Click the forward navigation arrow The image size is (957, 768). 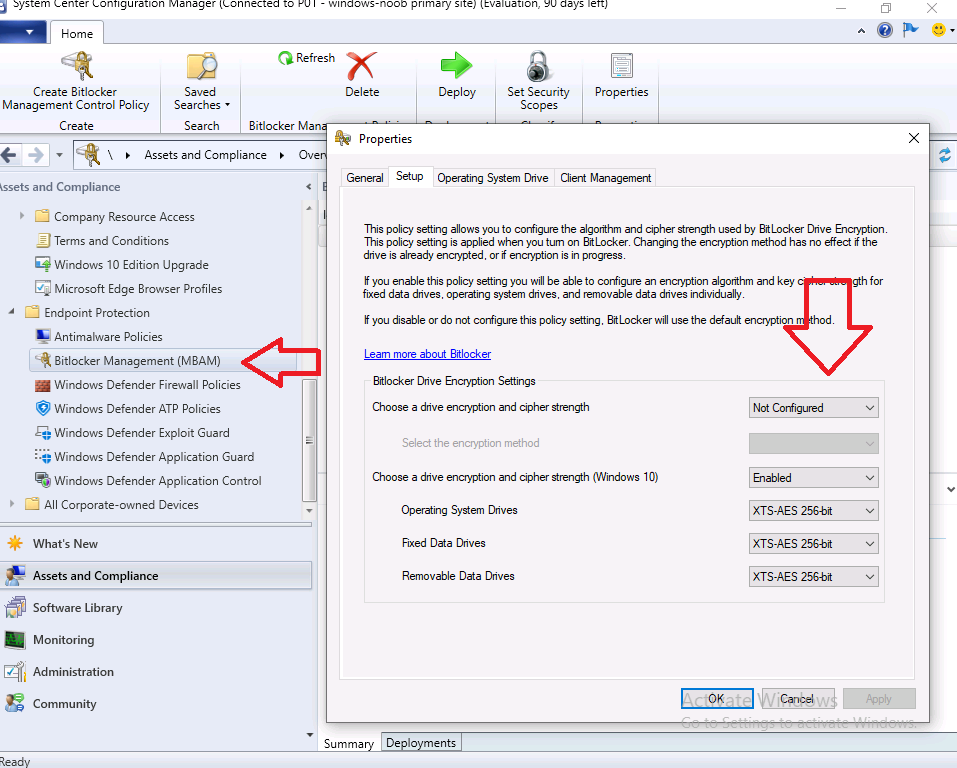[36, 155]
